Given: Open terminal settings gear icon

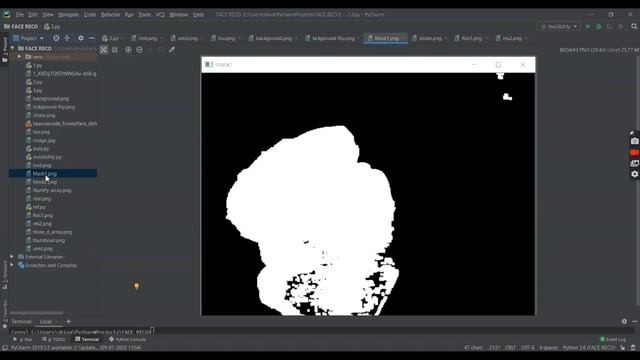Looking at the screenshot, I should coord(624,322).
